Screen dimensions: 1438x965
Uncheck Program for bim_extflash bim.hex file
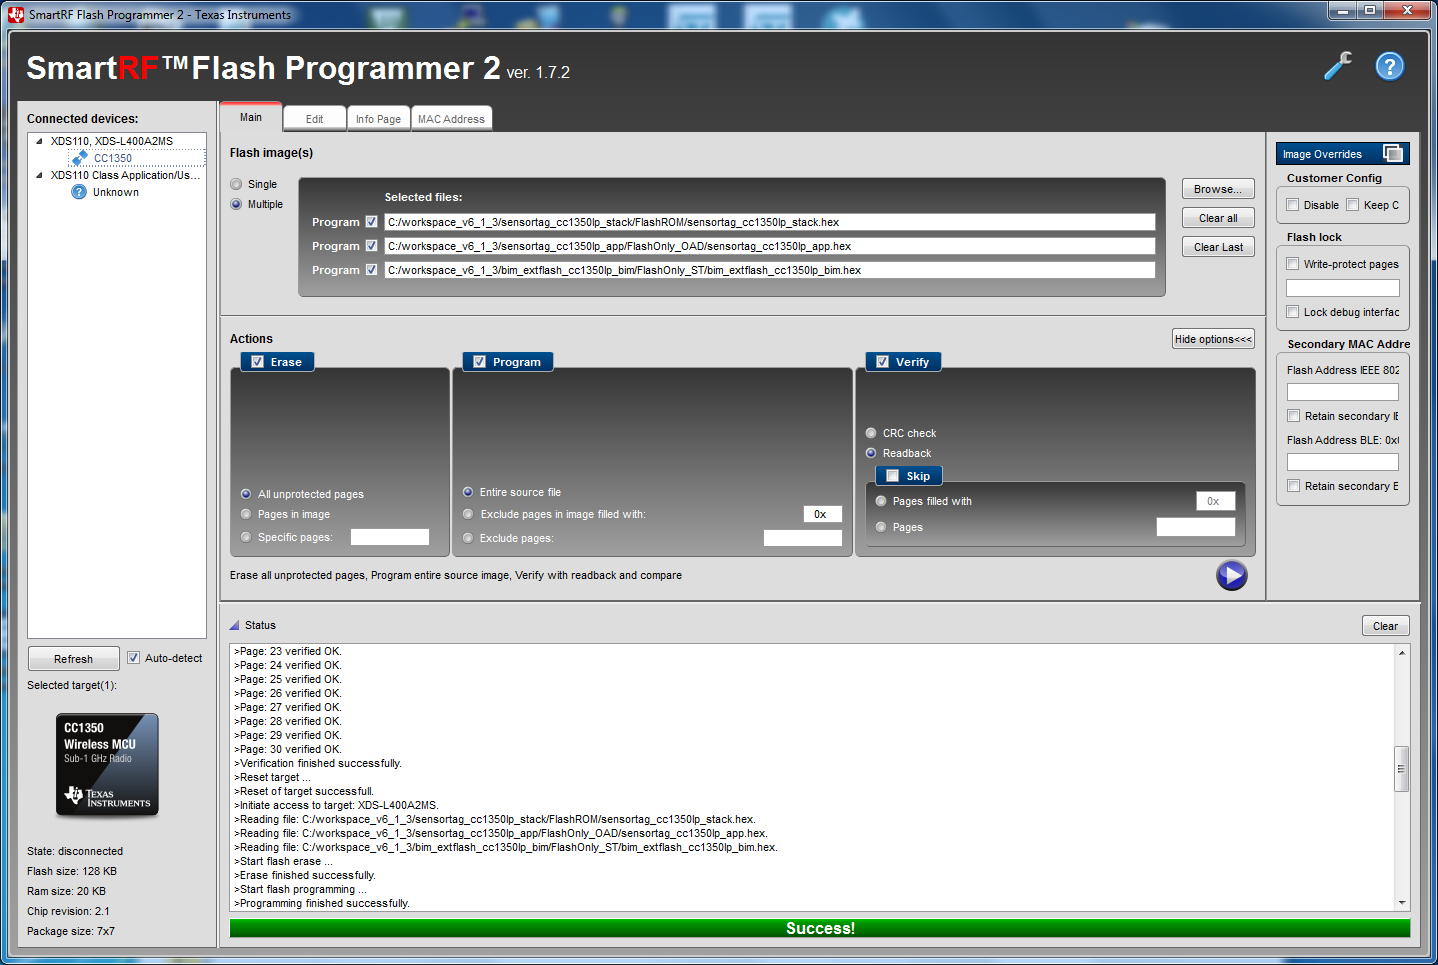point(372,270)
